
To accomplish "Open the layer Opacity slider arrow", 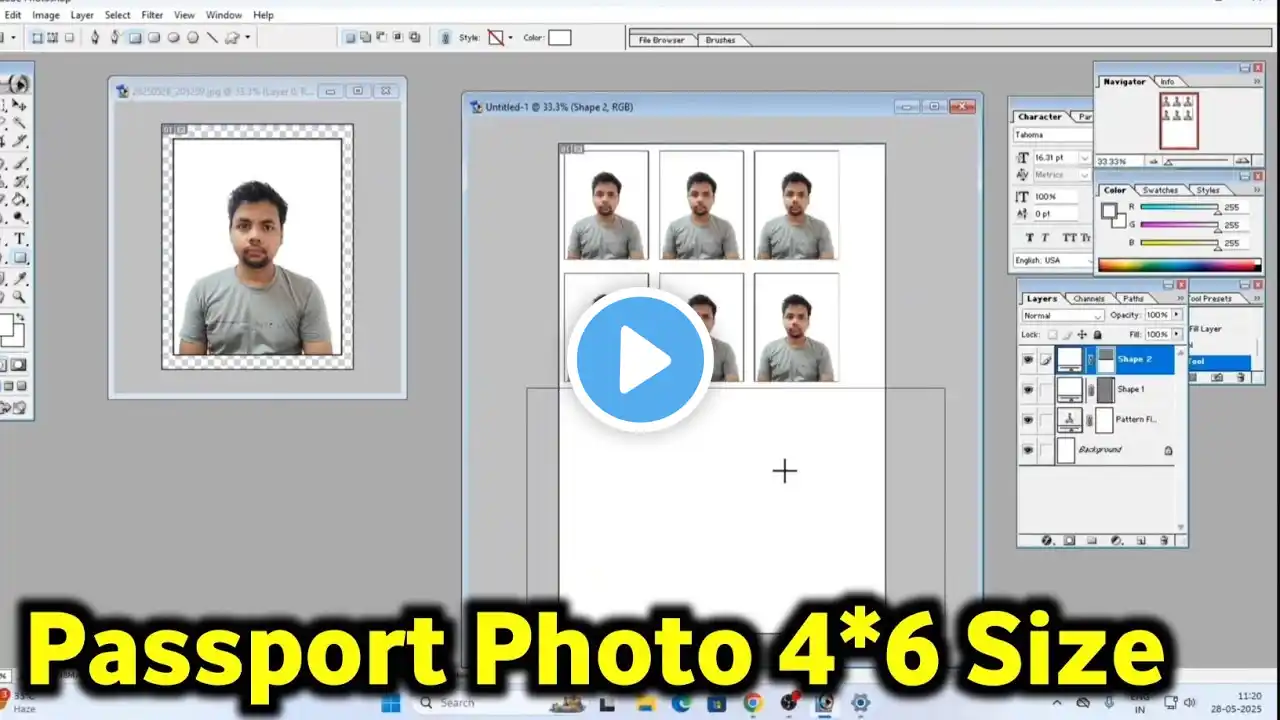I will 1177,315.
